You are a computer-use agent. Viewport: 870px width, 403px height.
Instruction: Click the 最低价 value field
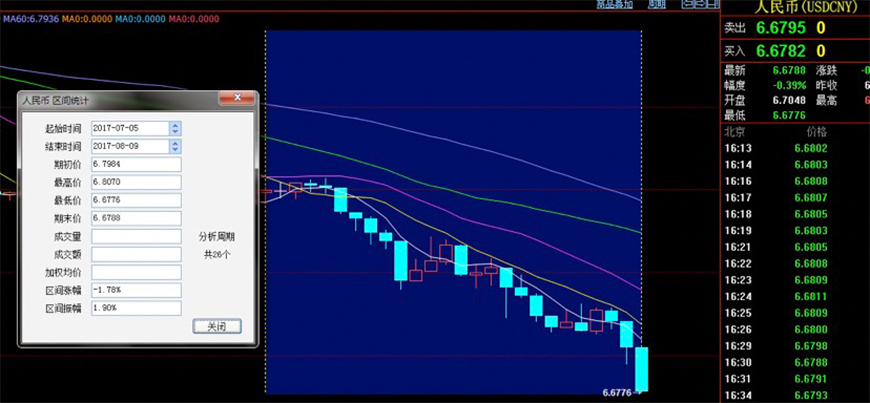(x=134, y=200)
